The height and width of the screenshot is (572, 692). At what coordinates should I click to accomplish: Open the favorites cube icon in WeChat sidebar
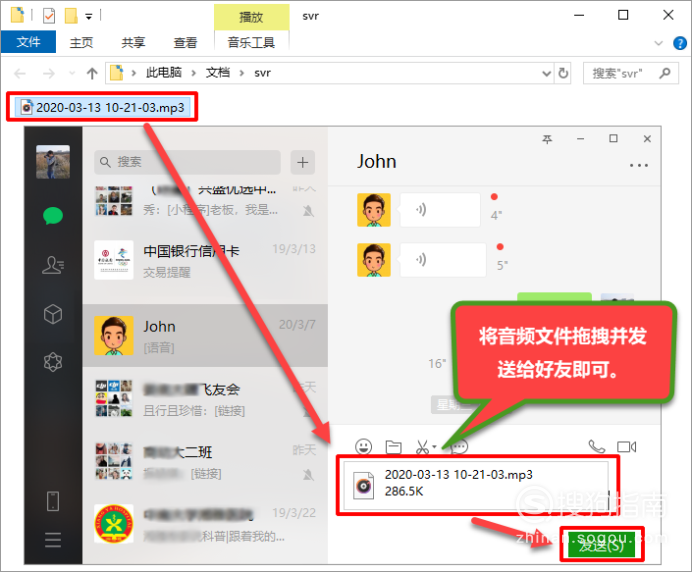click(x=53, y=314)
